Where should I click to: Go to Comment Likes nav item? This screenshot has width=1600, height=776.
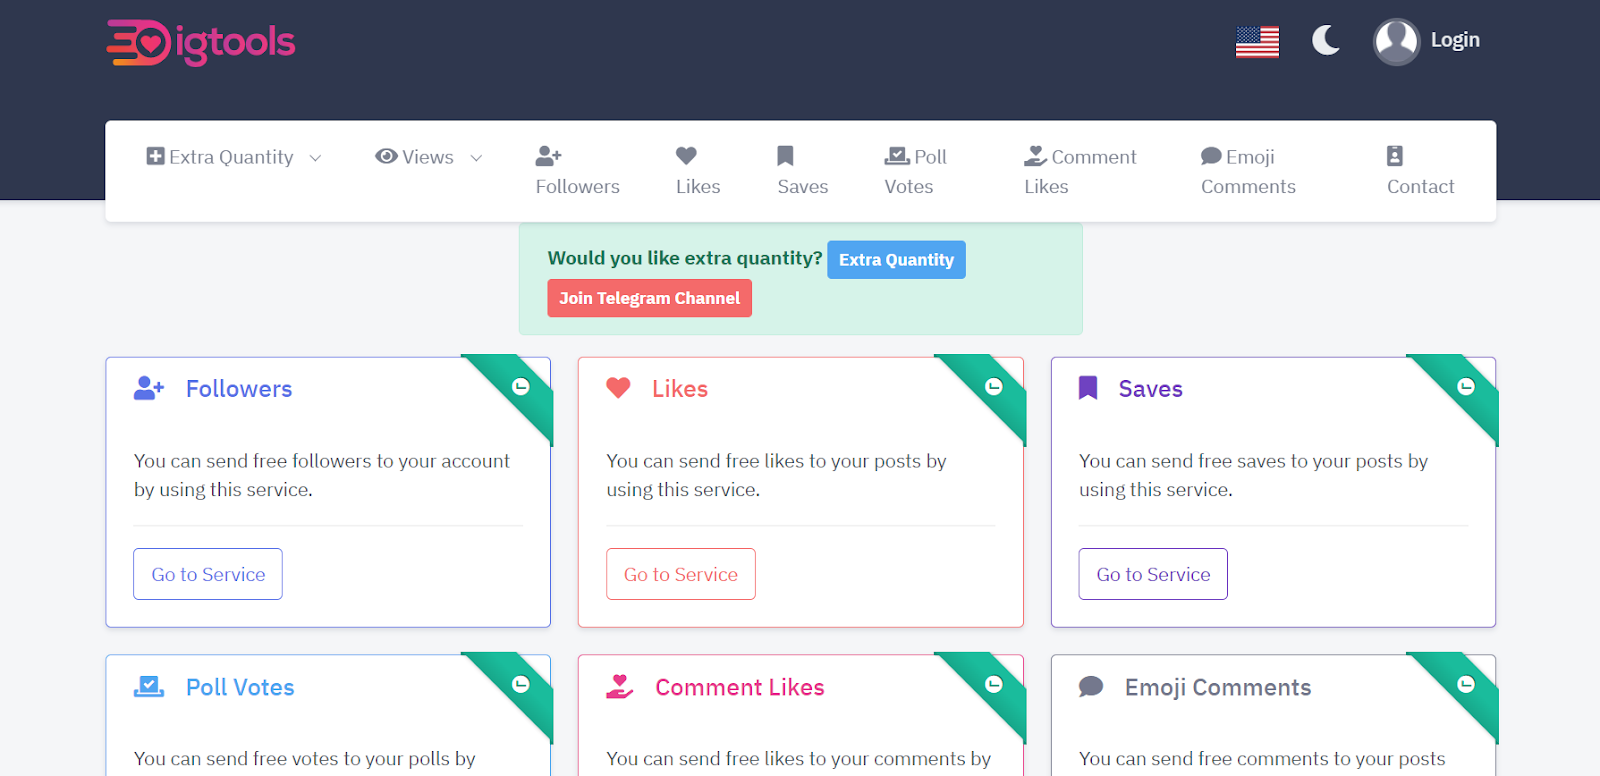(x=1079, y=171)
